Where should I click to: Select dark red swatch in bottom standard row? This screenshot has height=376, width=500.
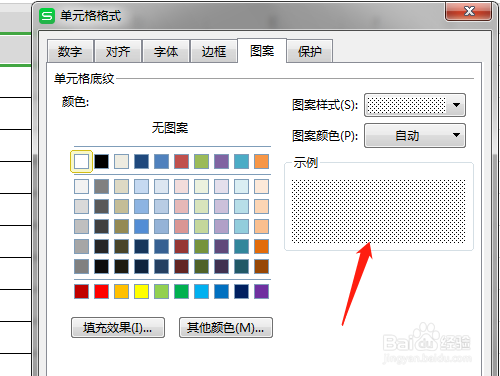pos(81,291)
